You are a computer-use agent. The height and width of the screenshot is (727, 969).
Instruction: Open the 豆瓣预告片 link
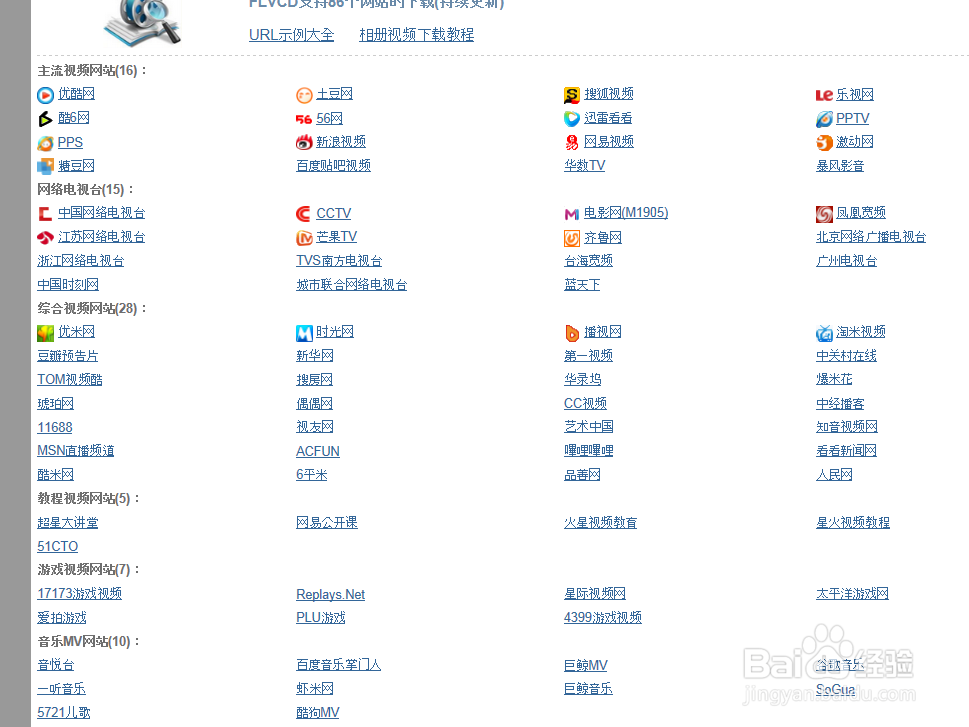[x=67, y=356]
